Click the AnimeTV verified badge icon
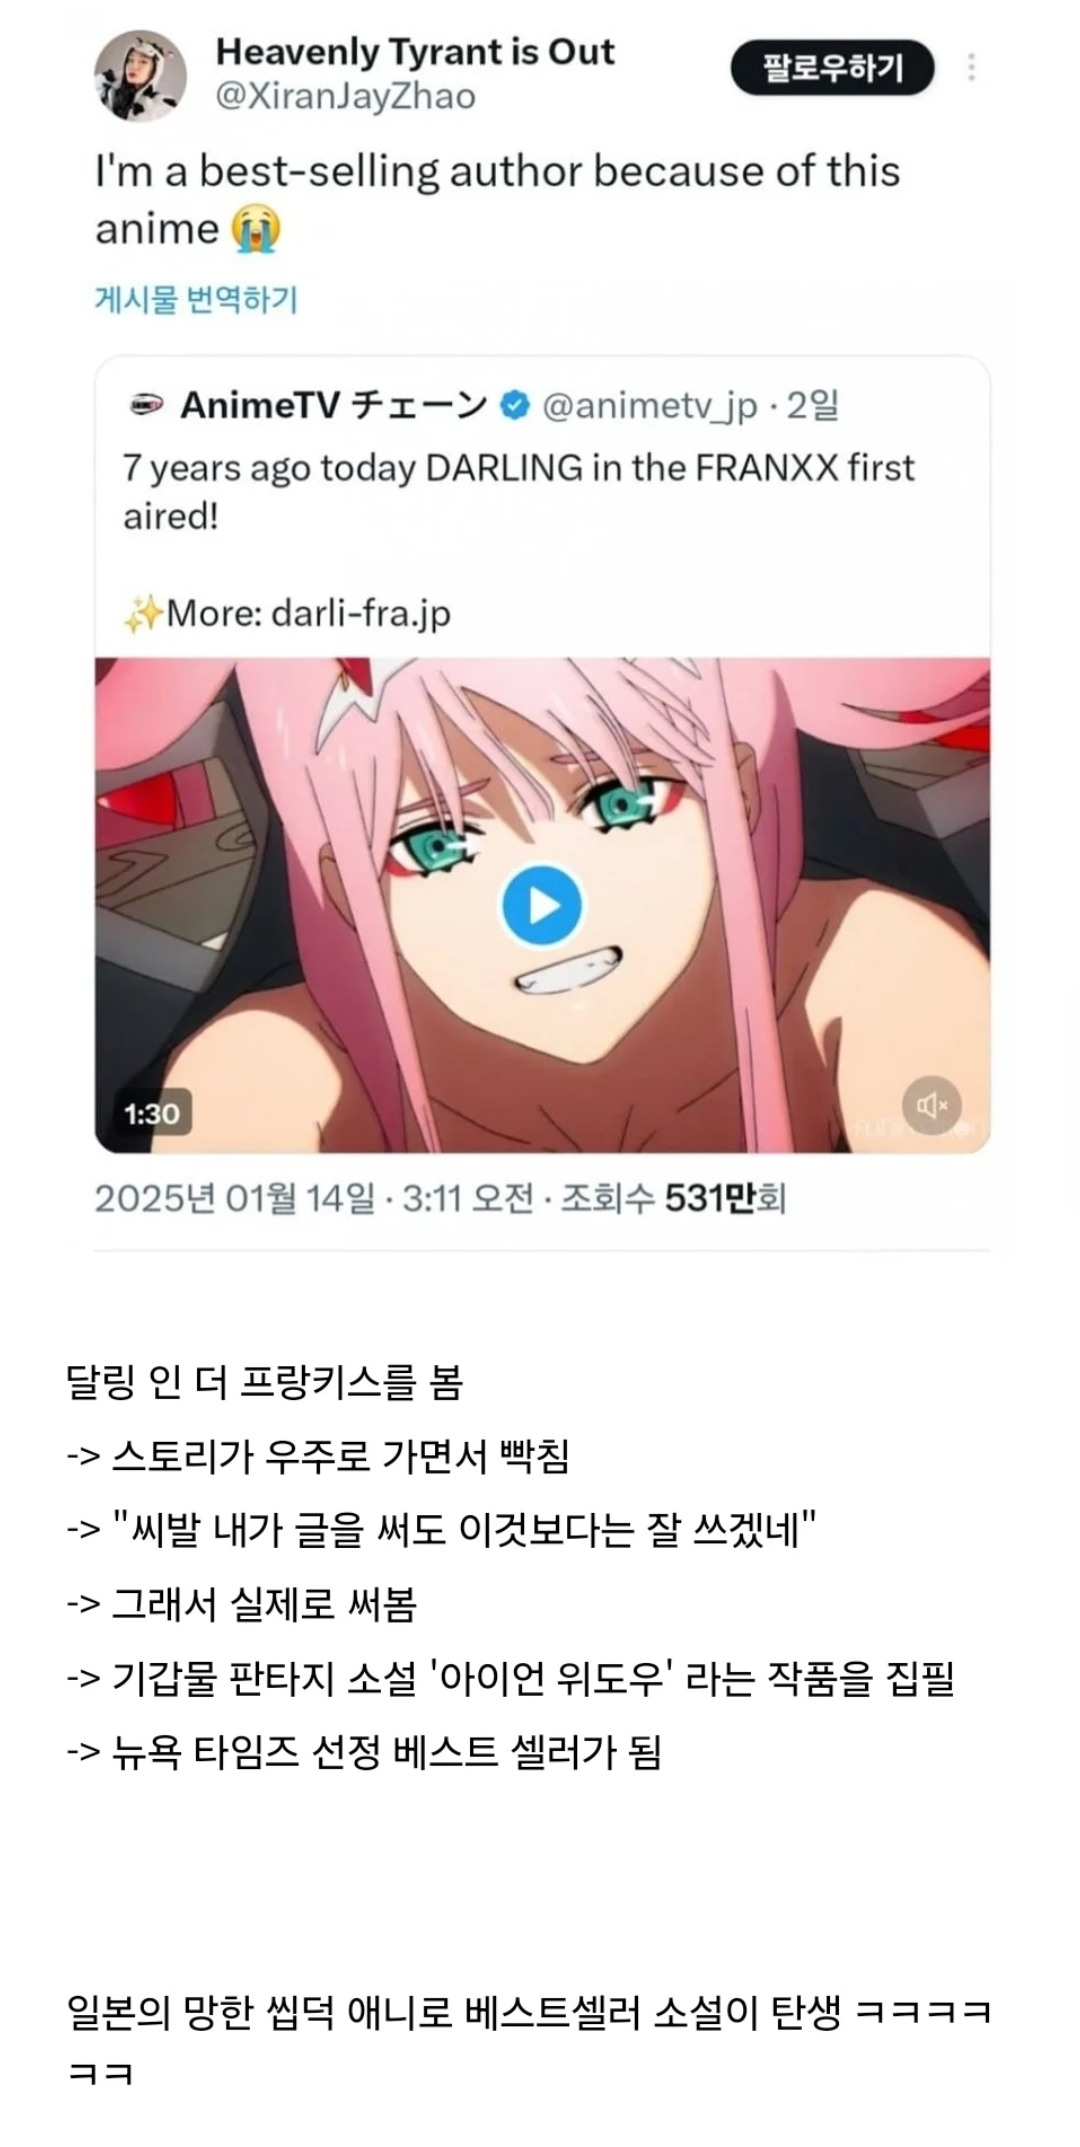 coord(514,406)
